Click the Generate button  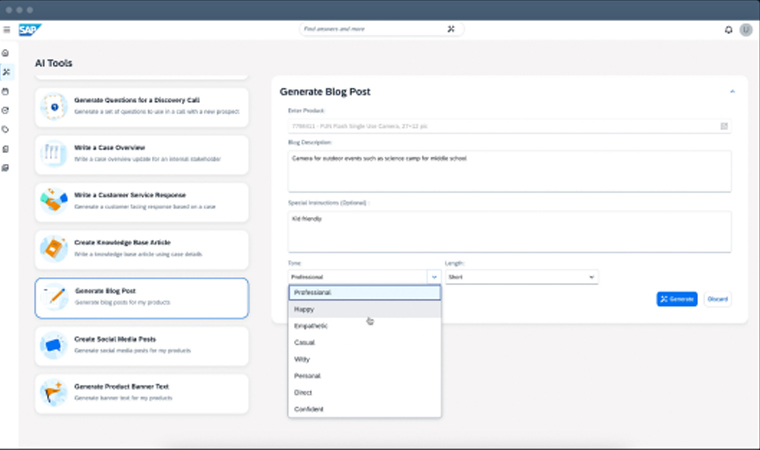tap(677, 299)
